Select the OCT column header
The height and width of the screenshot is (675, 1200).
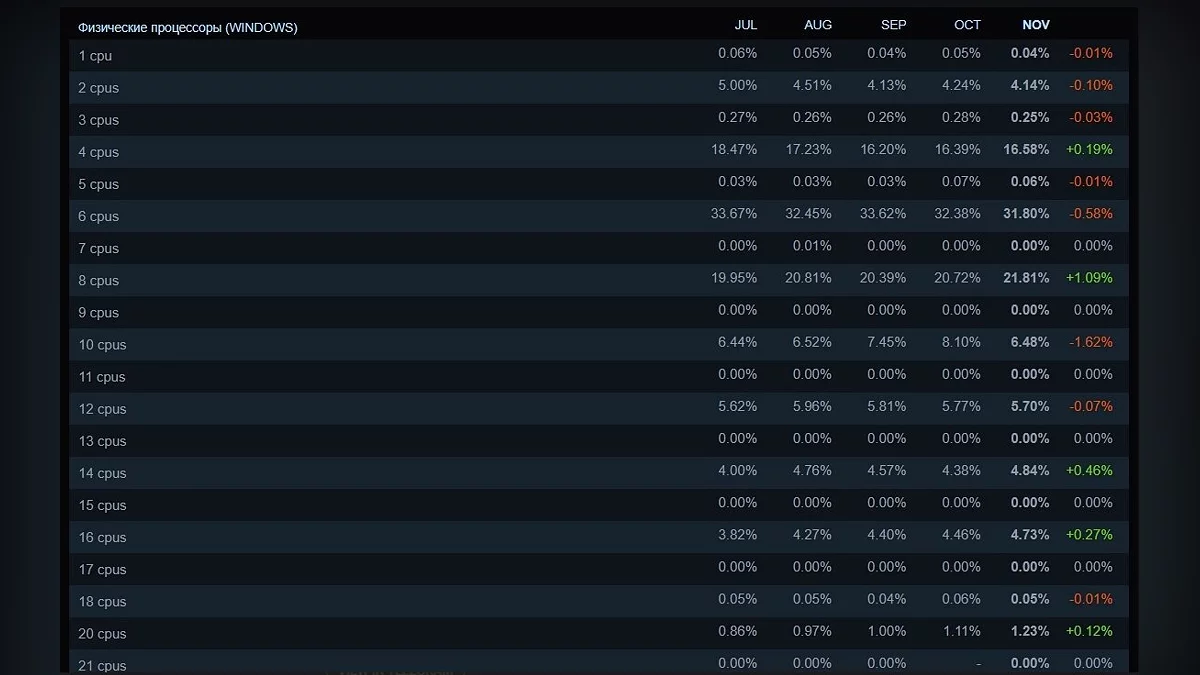click(x=967, y=25)
